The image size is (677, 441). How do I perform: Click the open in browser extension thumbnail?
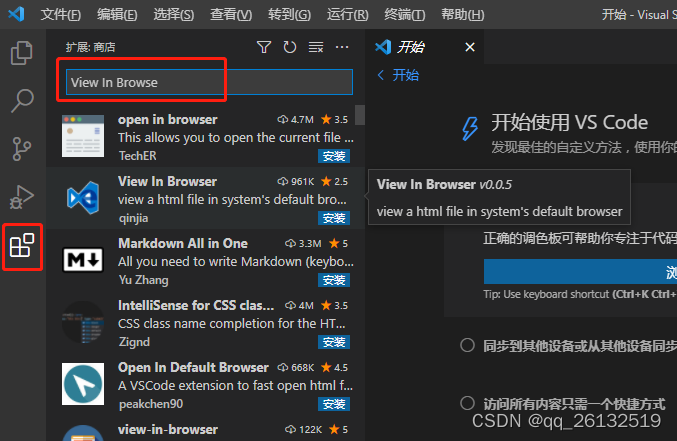[83, 136]
